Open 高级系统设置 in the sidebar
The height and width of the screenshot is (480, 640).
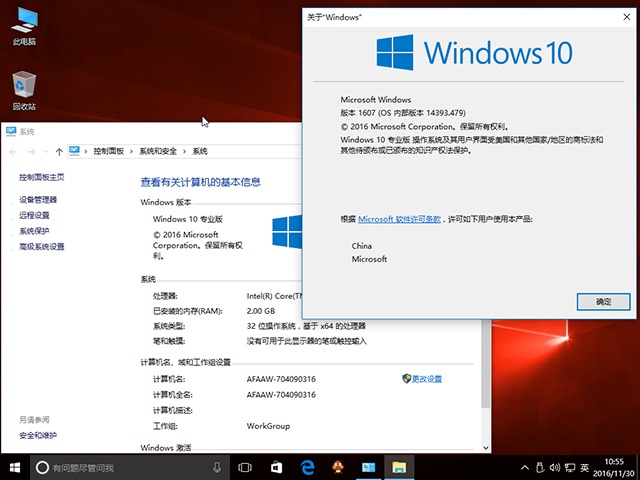tap(41, 246)
